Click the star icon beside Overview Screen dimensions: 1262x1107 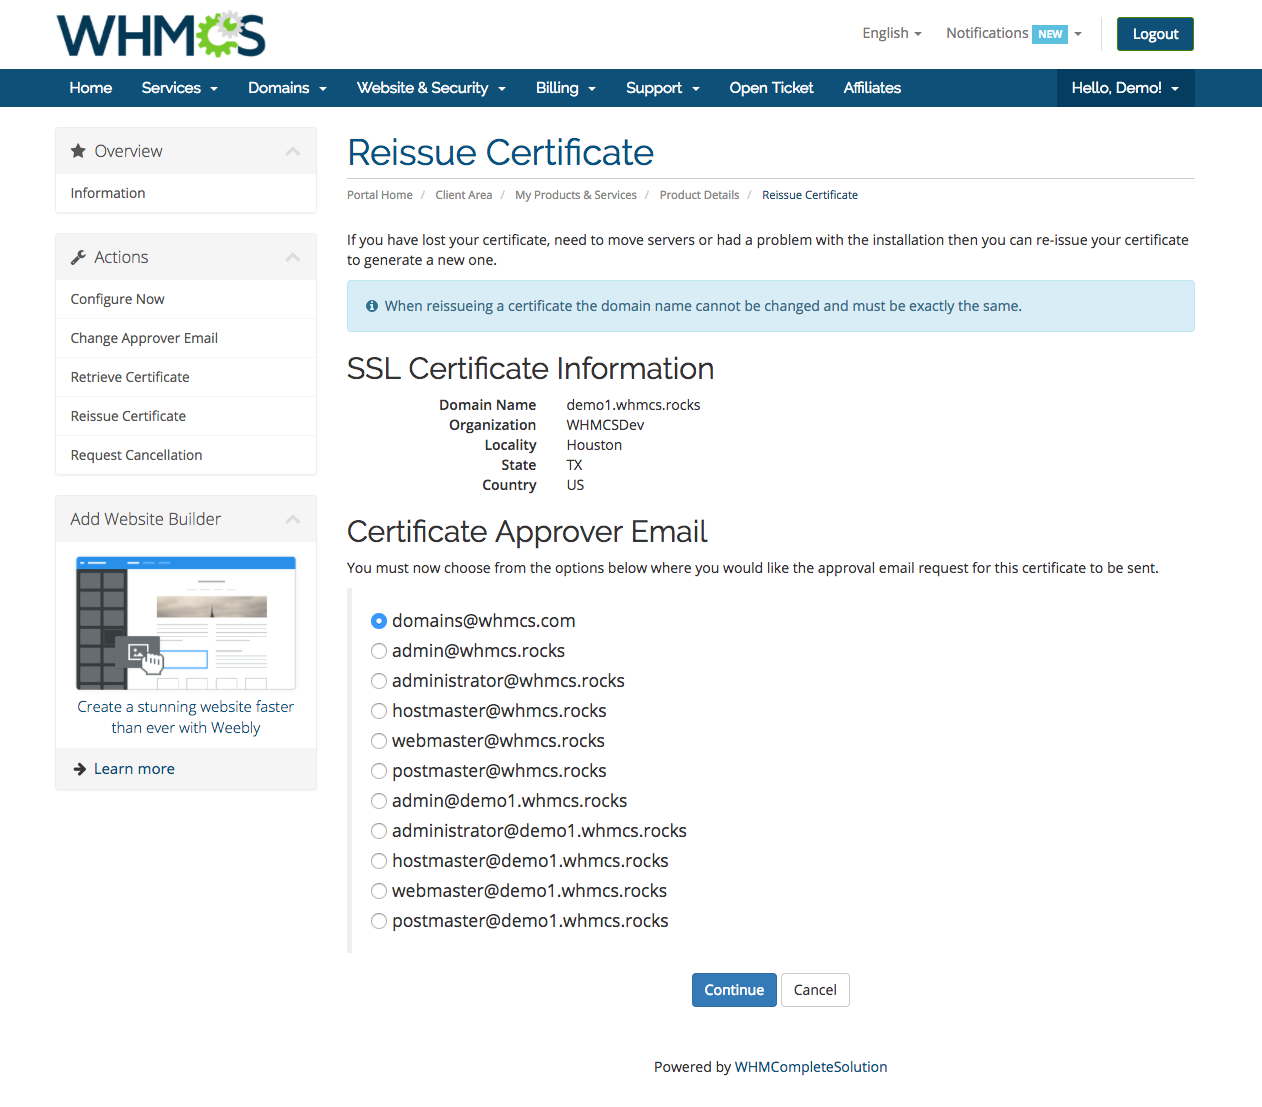78,151
